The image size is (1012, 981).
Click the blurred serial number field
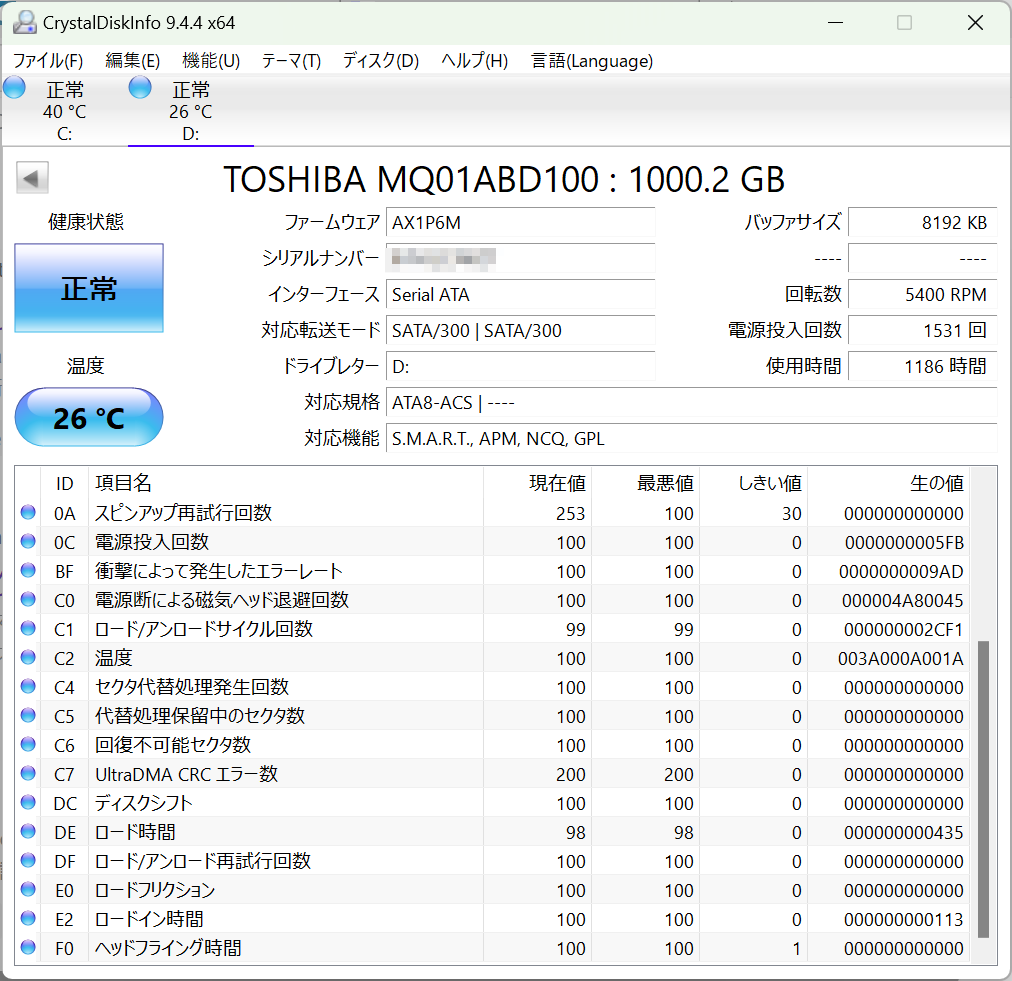tap(520, 259)
